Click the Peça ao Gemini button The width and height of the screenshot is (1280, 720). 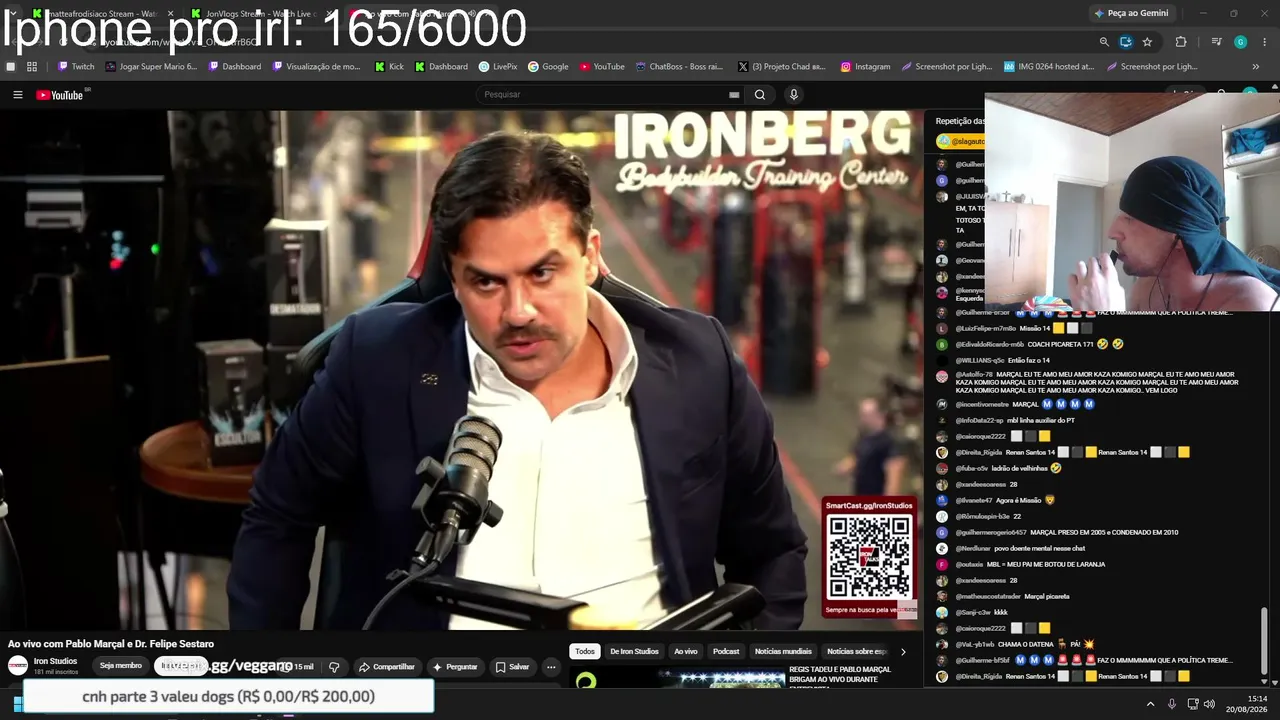coord(1131,13)
